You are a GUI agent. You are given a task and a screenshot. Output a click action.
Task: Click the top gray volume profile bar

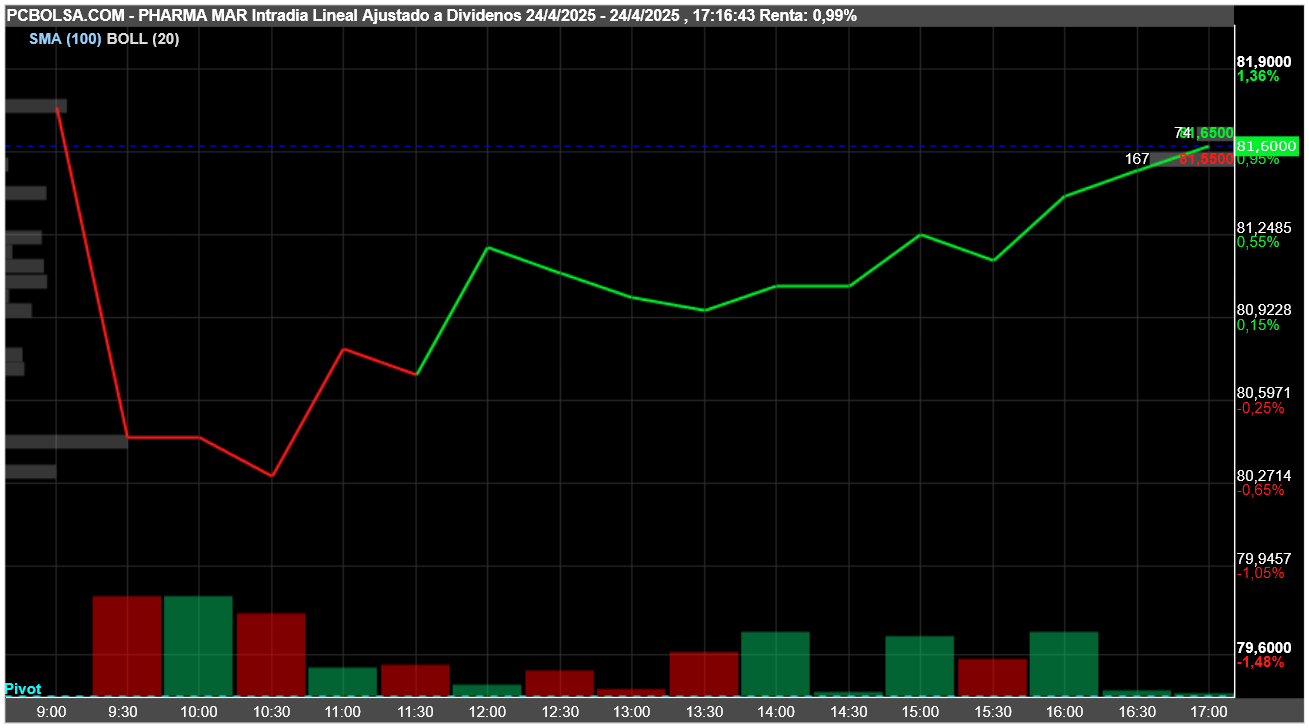[36, 105]
